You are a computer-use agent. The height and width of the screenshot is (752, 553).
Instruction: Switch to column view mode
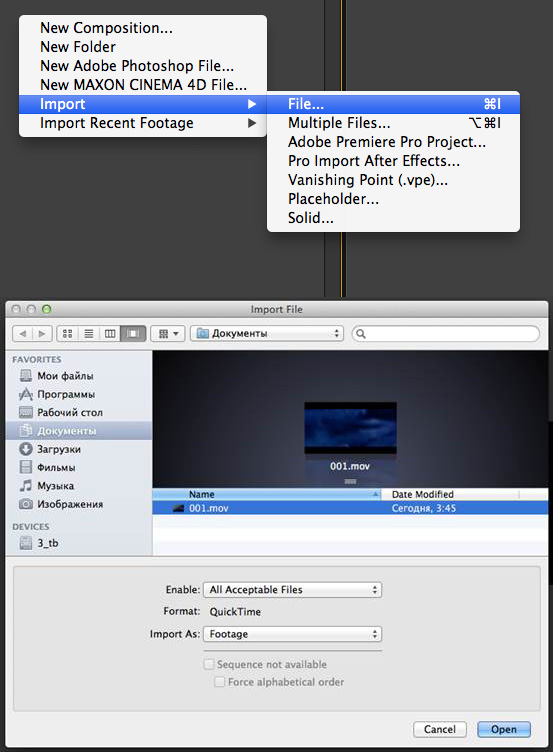point(110,333)
